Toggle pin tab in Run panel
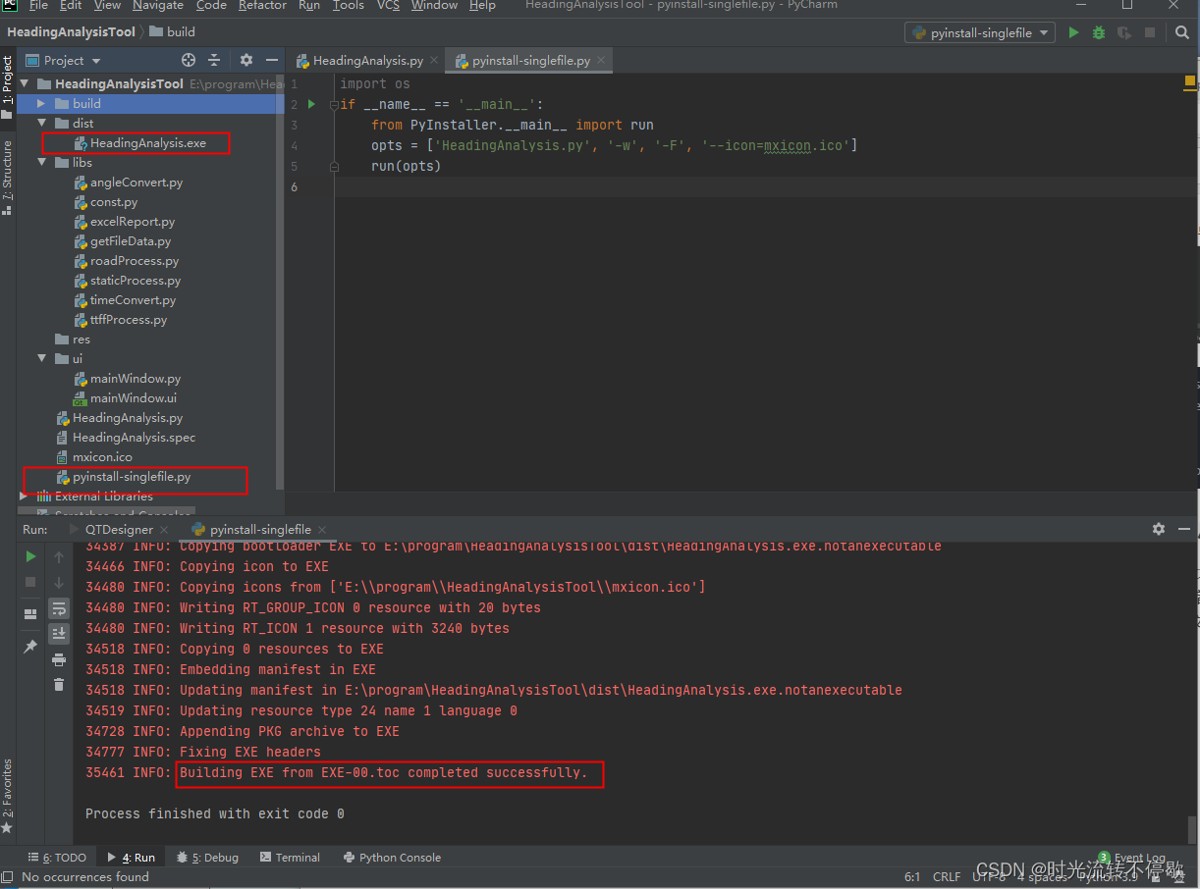This screenshot has height=889, width=1200. 30,647
